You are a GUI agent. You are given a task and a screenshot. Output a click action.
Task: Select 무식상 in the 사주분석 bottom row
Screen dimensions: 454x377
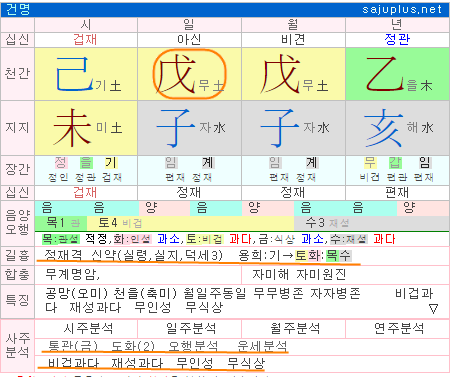coord(246,363)
